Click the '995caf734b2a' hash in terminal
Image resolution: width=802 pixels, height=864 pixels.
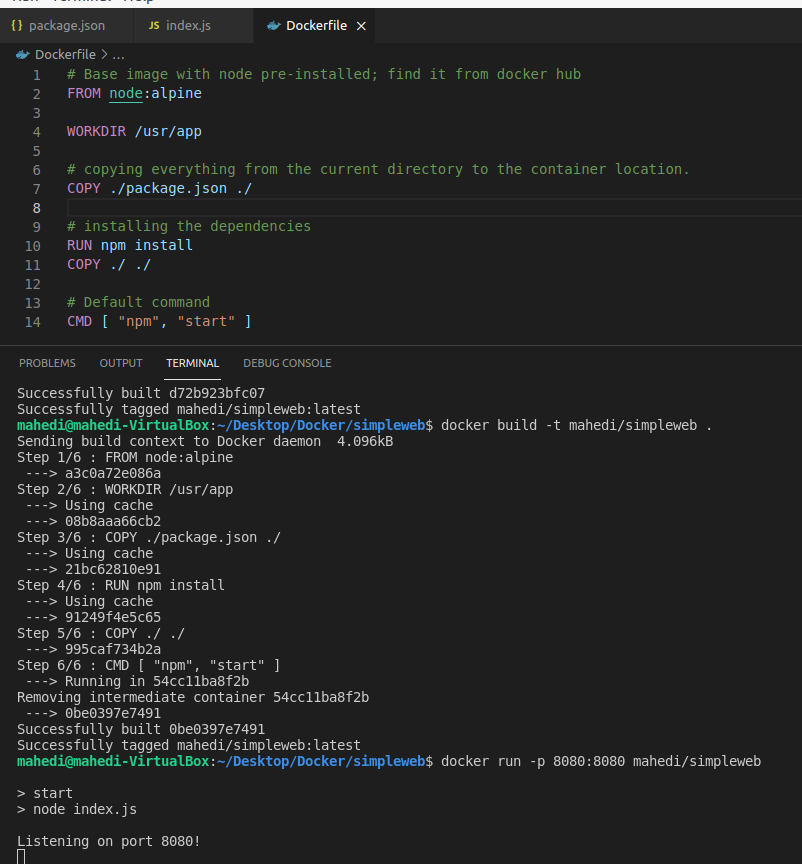pos(112,649)
